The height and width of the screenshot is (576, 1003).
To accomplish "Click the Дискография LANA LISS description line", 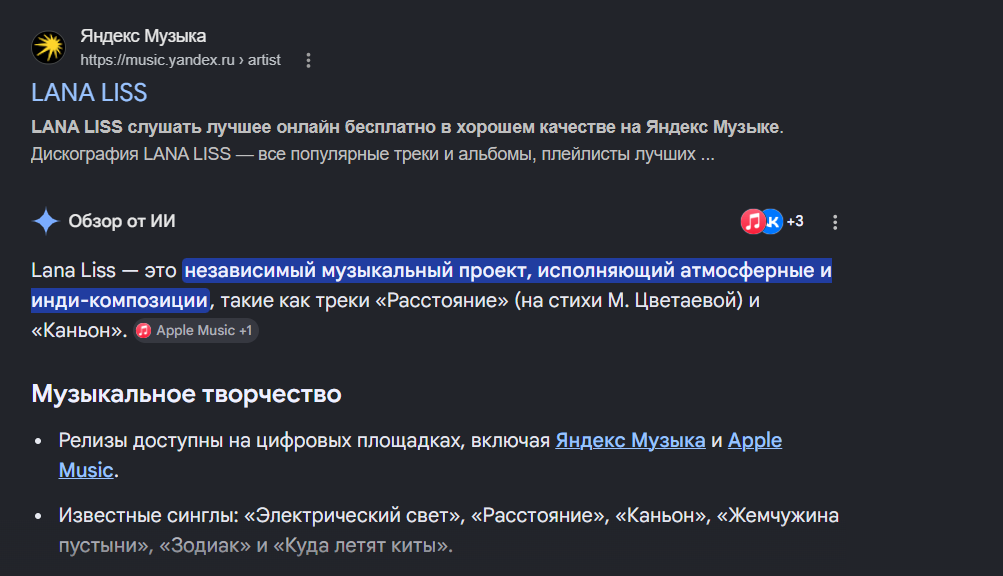I will (x=372, y=154).
